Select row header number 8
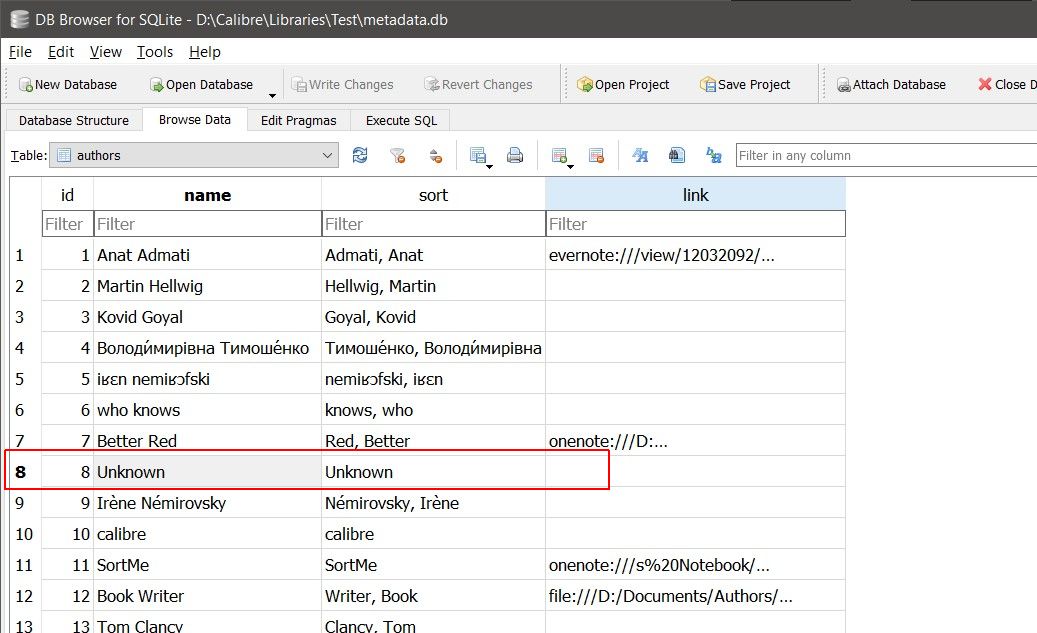This screenshot has width=1037, height=633. tap(25, 472)
